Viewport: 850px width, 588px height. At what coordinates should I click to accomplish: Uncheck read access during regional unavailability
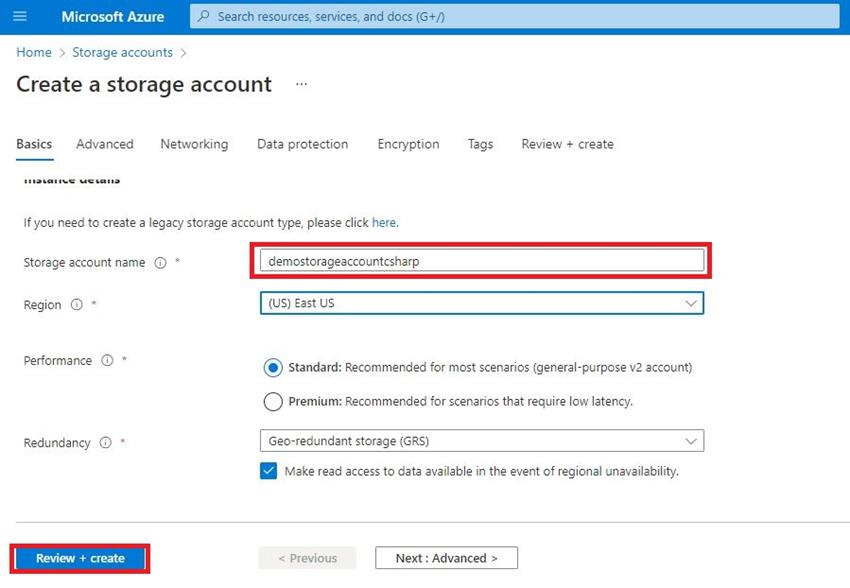tap(268, 470)
